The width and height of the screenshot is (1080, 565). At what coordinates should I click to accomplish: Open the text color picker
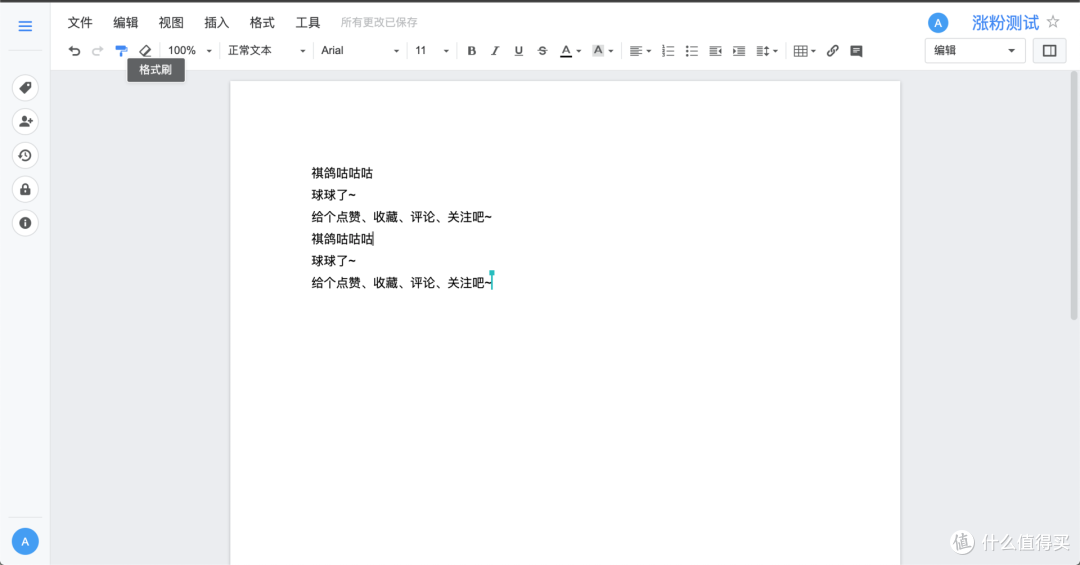point(570,51)
